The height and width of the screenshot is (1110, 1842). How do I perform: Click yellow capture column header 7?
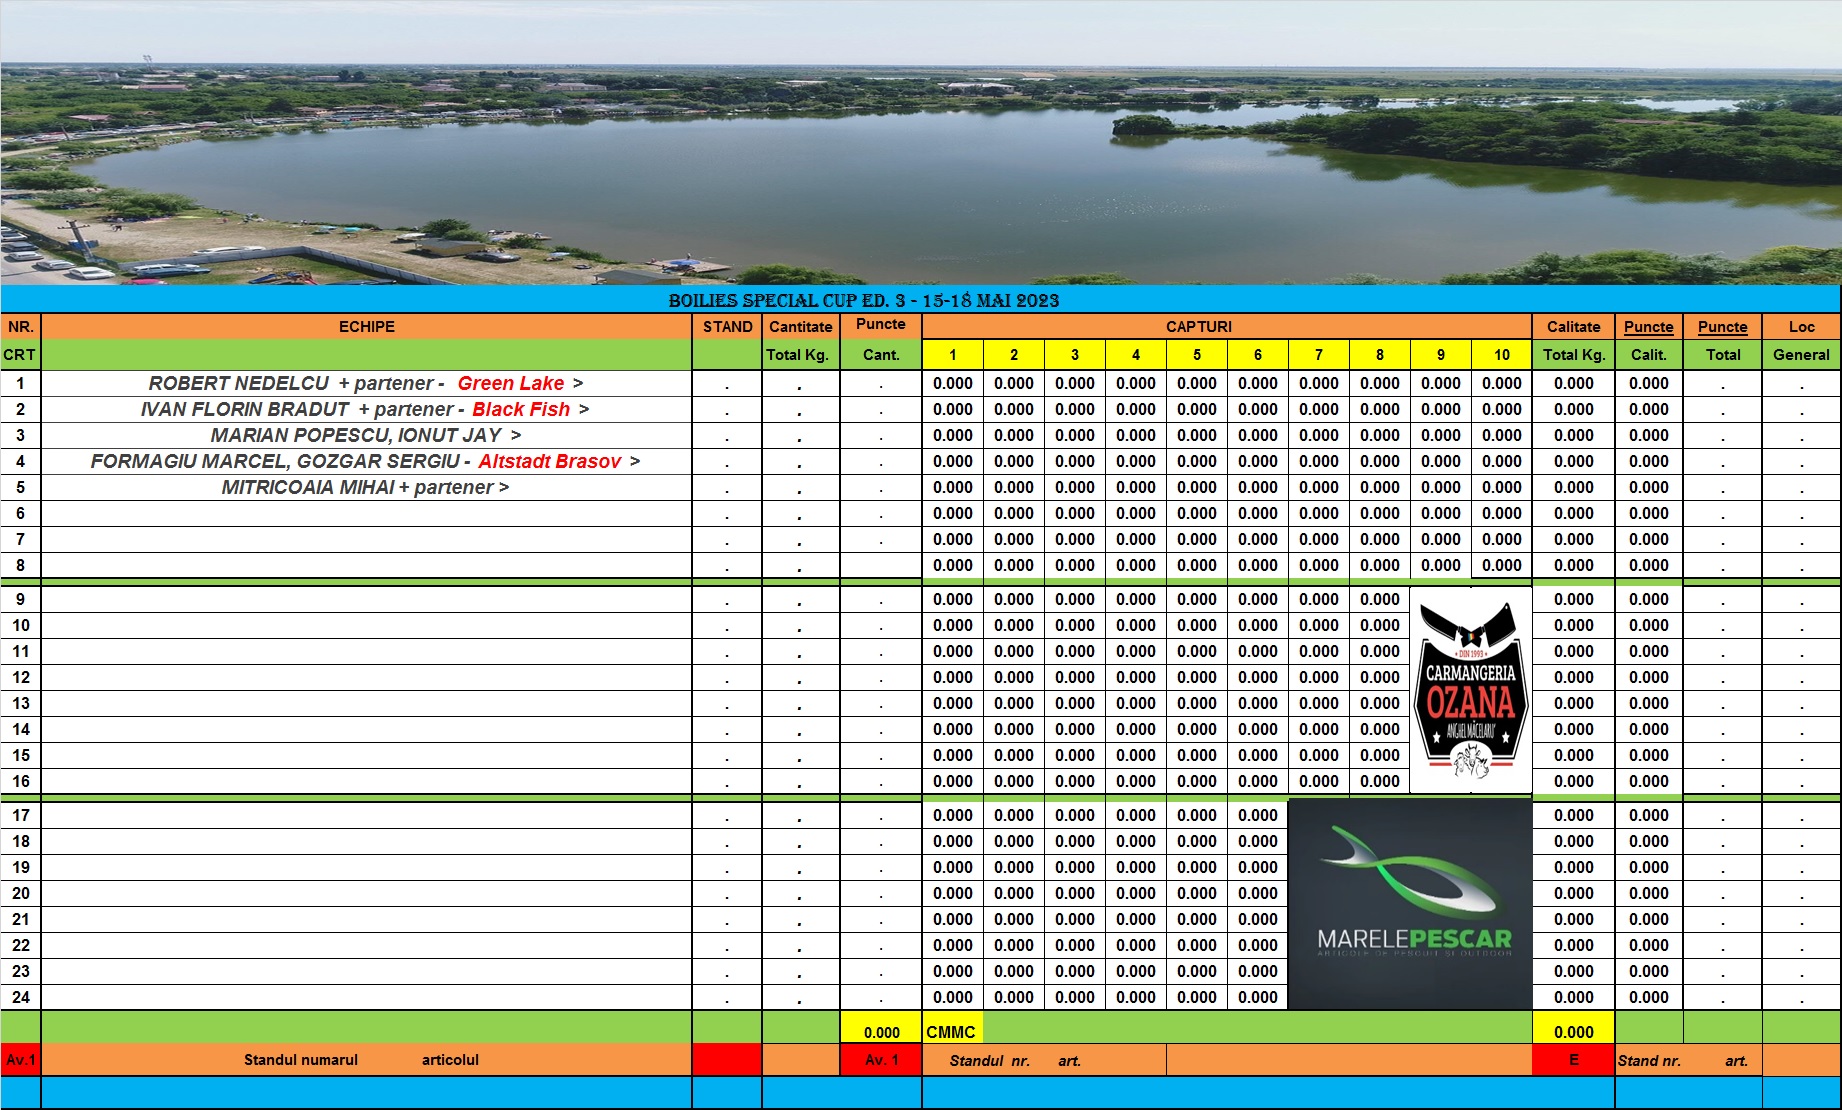[1319, 355]
